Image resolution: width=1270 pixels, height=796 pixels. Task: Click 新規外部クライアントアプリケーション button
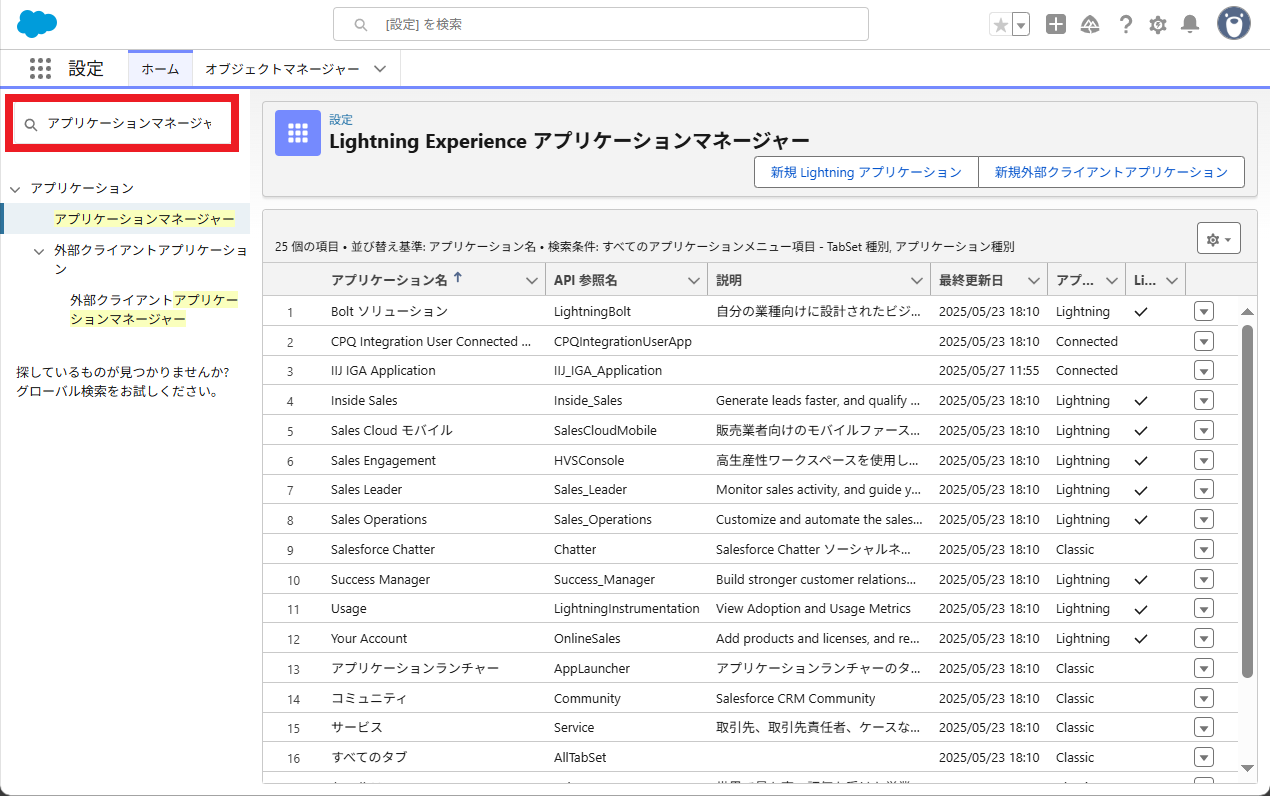[x=1110, y=172]
